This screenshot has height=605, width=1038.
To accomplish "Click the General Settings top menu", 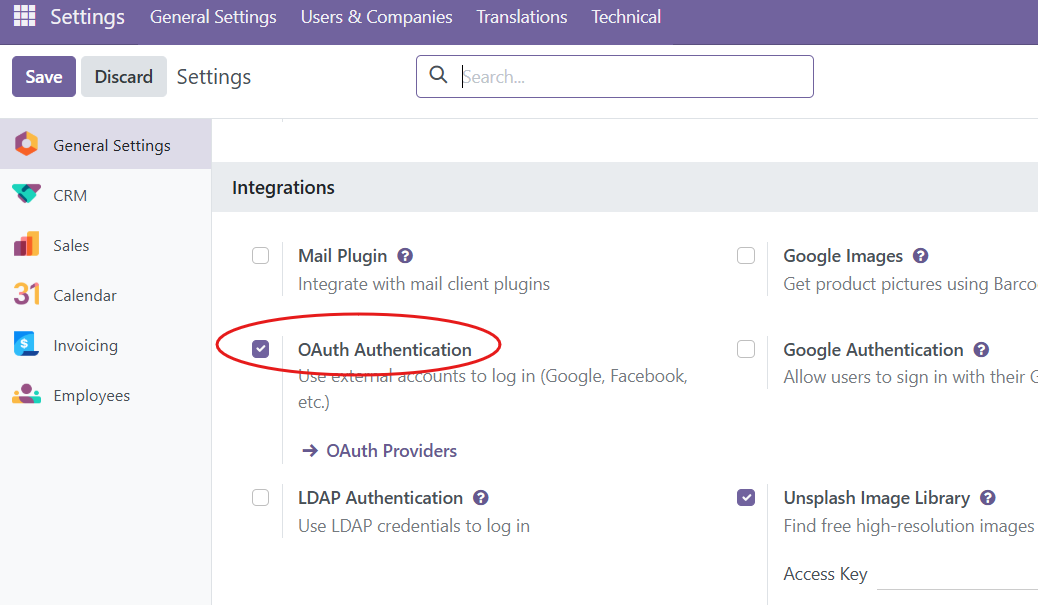I will (x=213, y=17).
